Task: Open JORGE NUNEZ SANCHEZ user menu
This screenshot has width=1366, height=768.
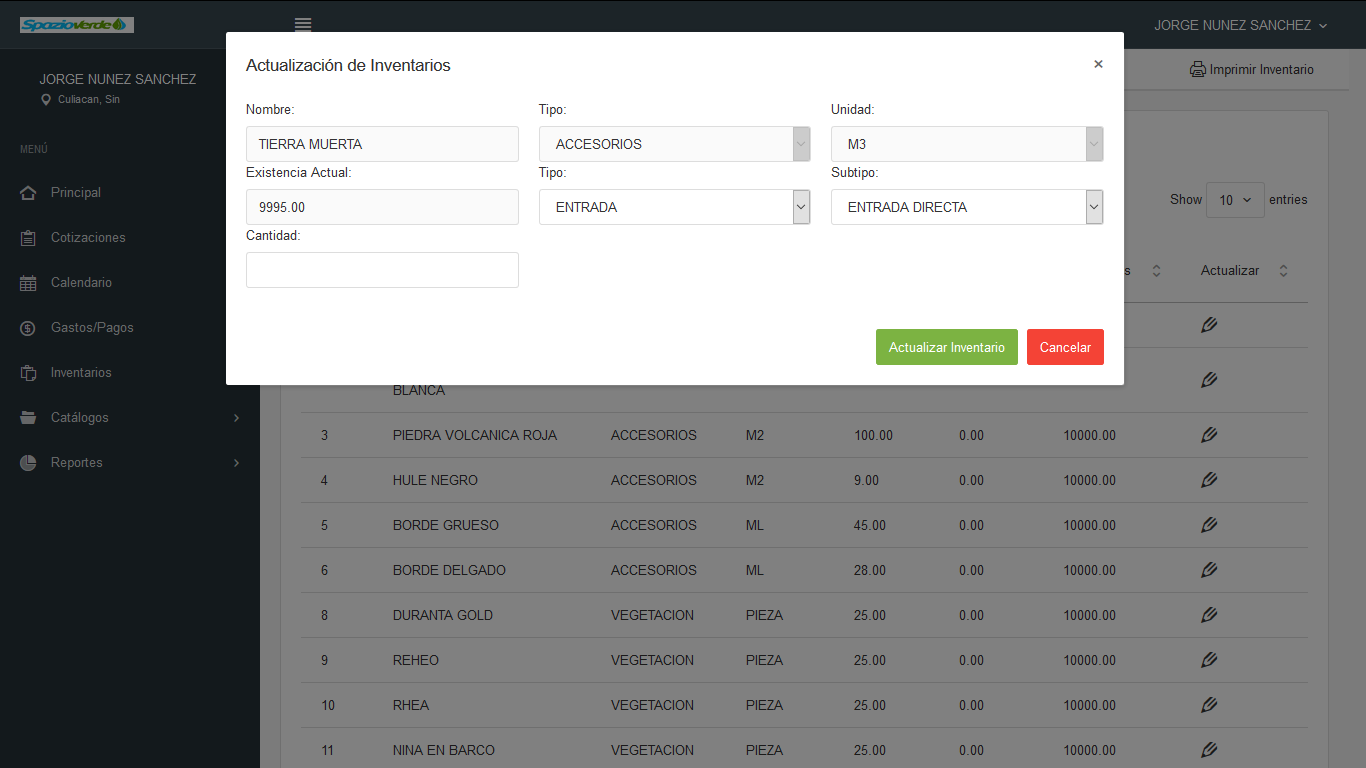Action: click(1240, 25)
